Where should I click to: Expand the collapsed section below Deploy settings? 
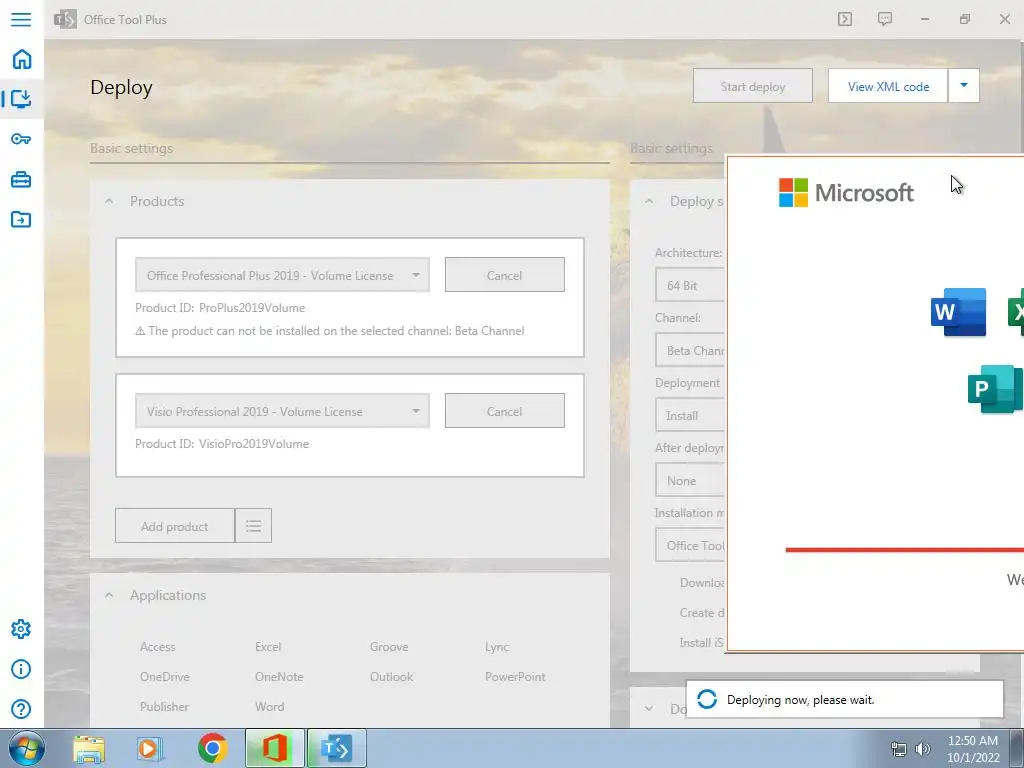[x=649, y=709]
